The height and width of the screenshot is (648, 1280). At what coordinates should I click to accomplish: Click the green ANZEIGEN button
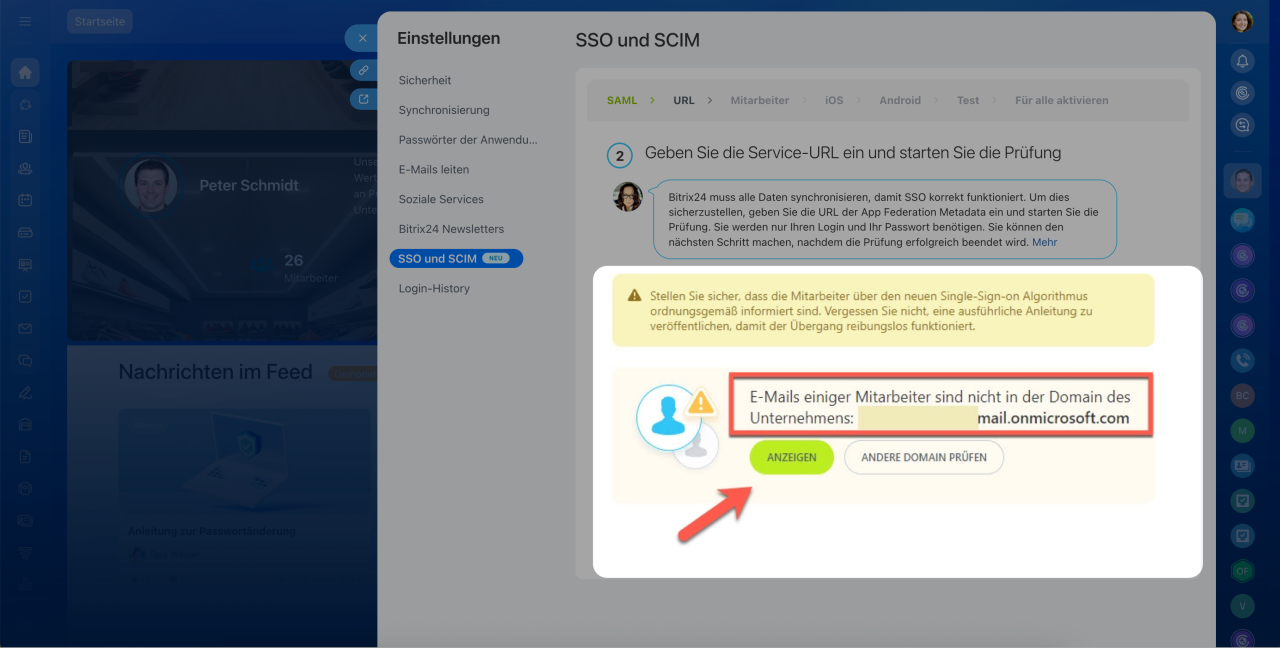pos(792,457)
